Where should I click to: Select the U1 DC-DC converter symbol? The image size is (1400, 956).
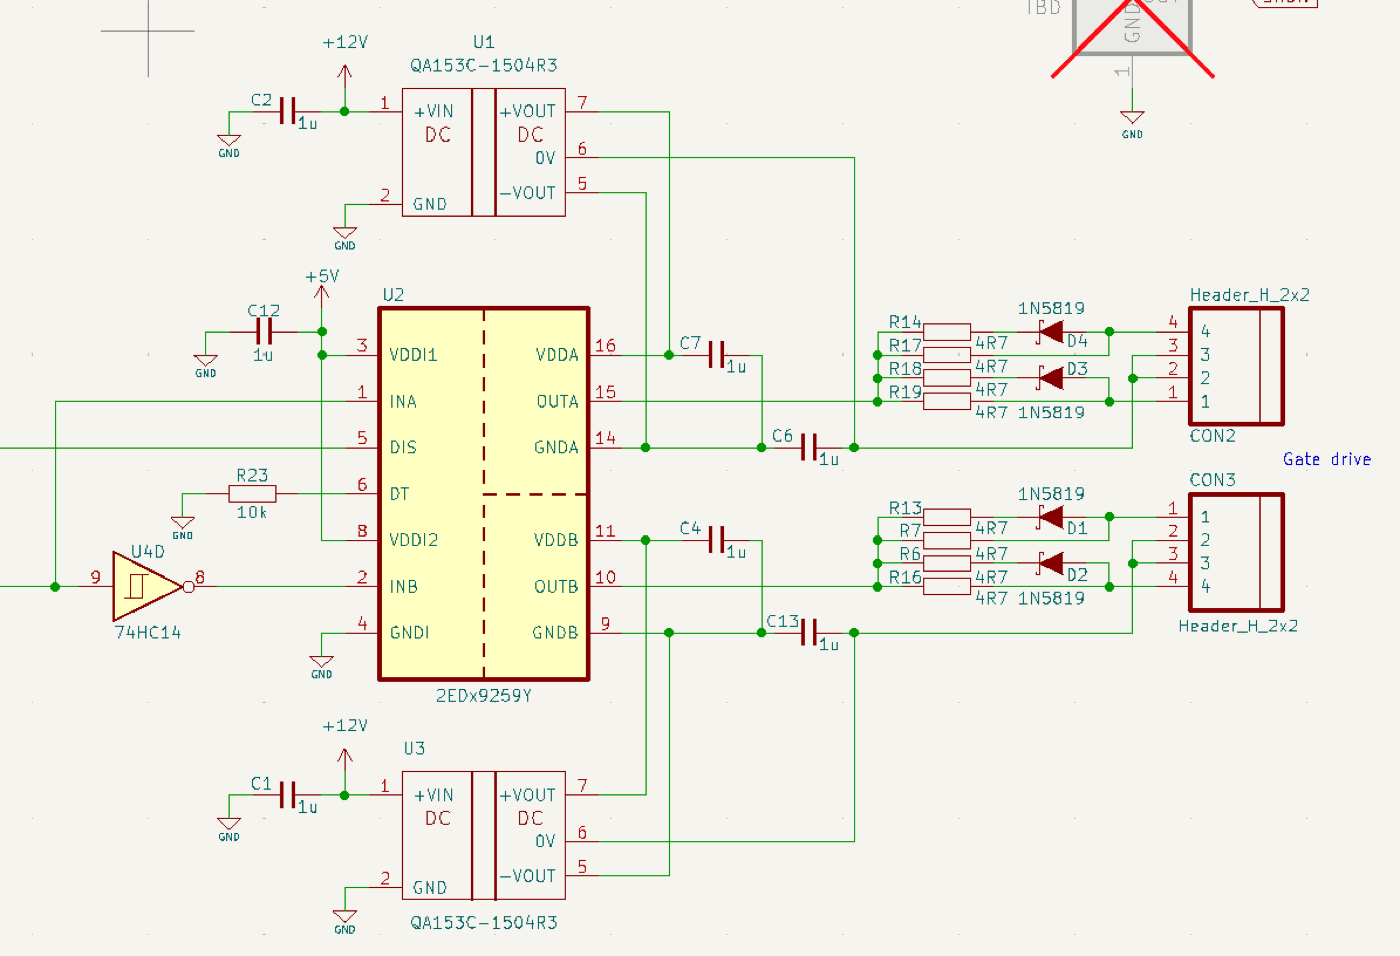(484, 152)
